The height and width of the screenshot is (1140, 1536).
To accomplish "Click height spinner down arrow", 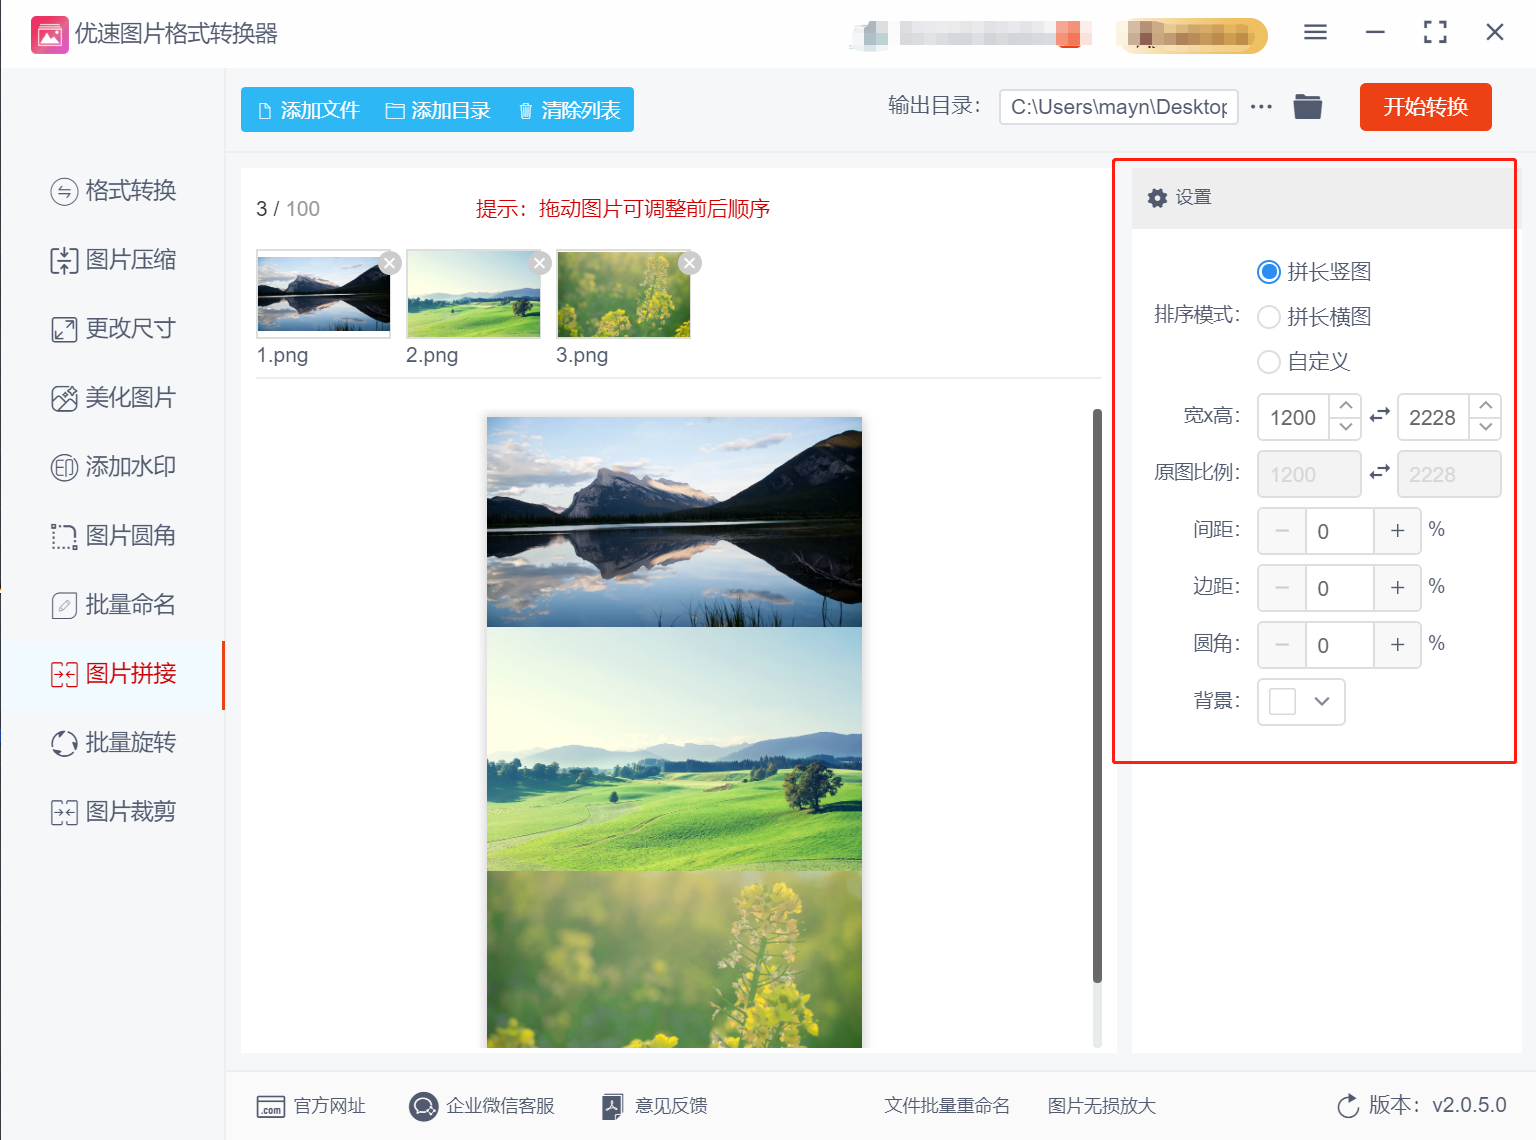I will [x=1486, y=428].
